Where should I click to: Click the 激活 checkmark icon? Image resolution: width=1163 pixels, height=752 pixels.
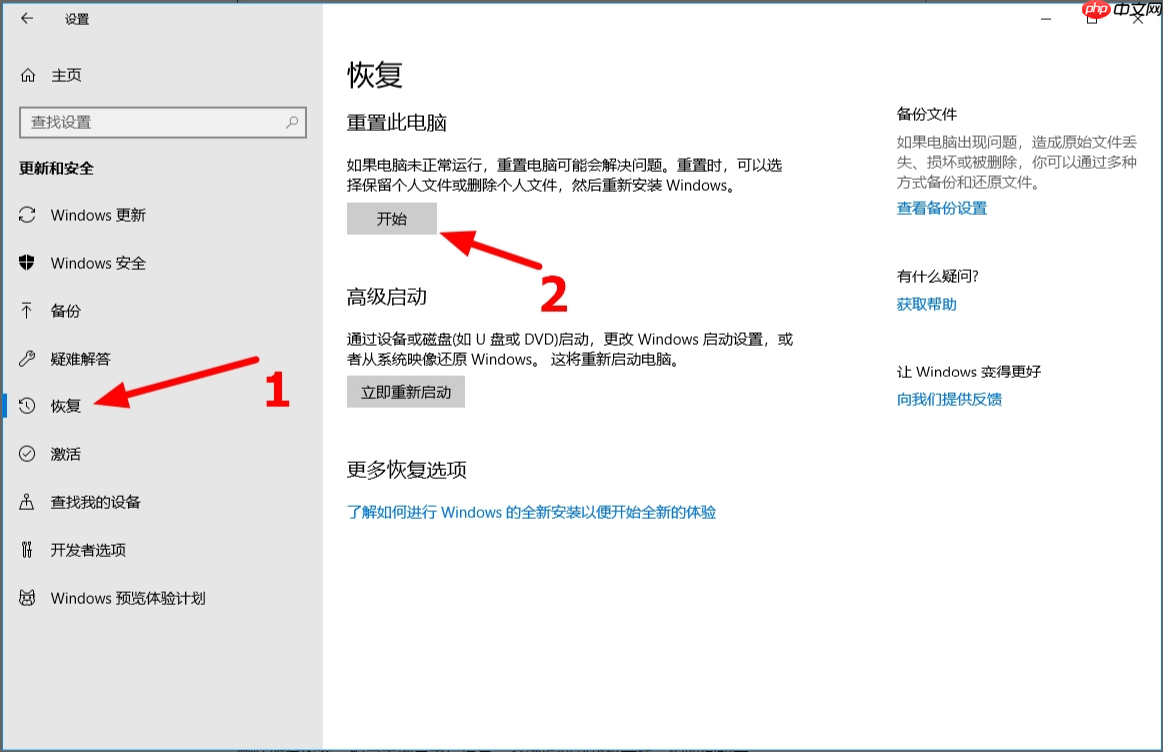[28, 454]
